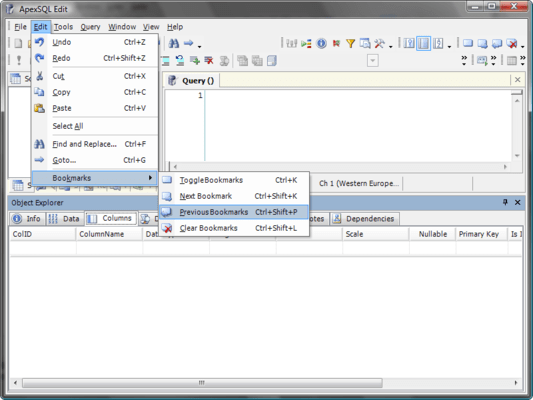Toggle the Object Explorer pin

pos(505,202)
